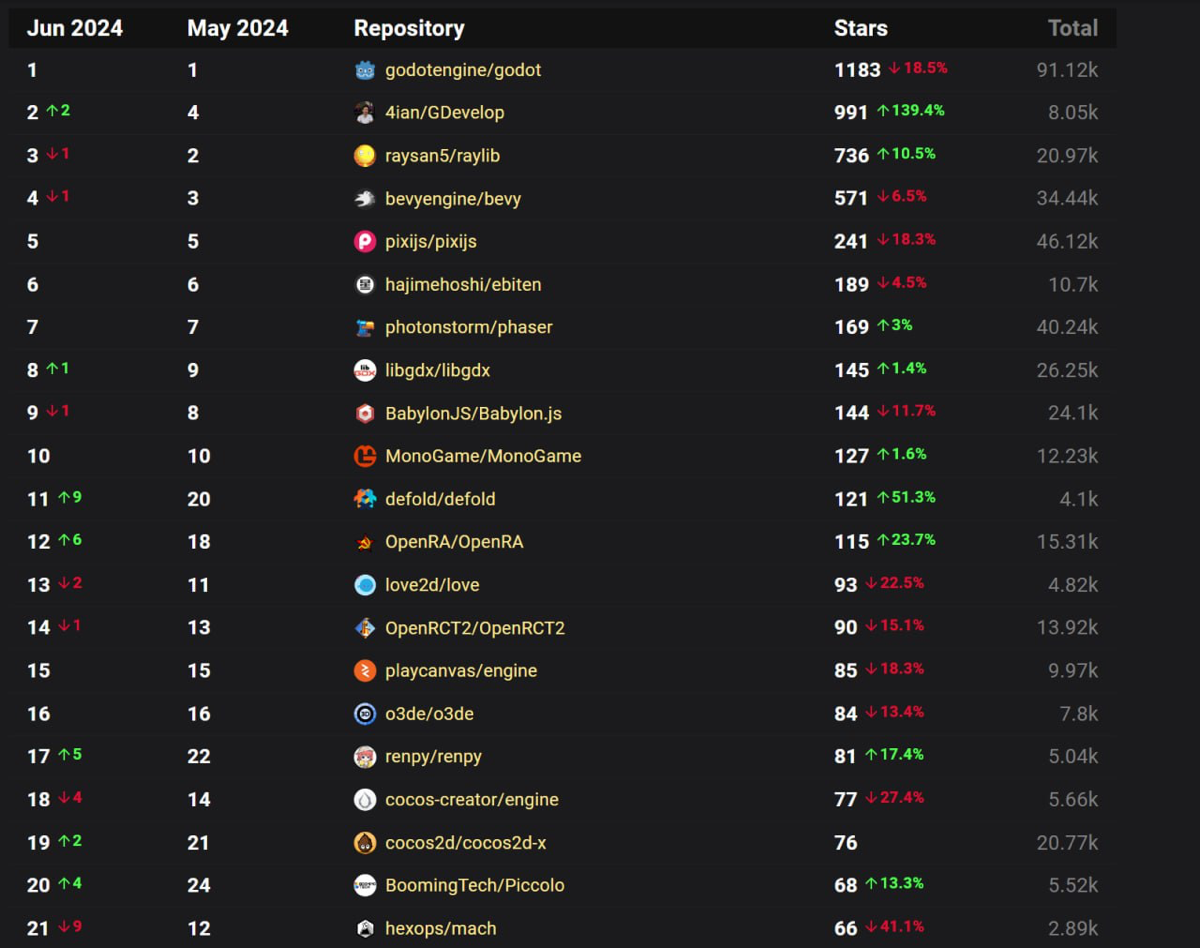Click the love2d/love blue circle icon
Screen dimensions: 1200x948
pyautogui.click(x=365, y=585)
